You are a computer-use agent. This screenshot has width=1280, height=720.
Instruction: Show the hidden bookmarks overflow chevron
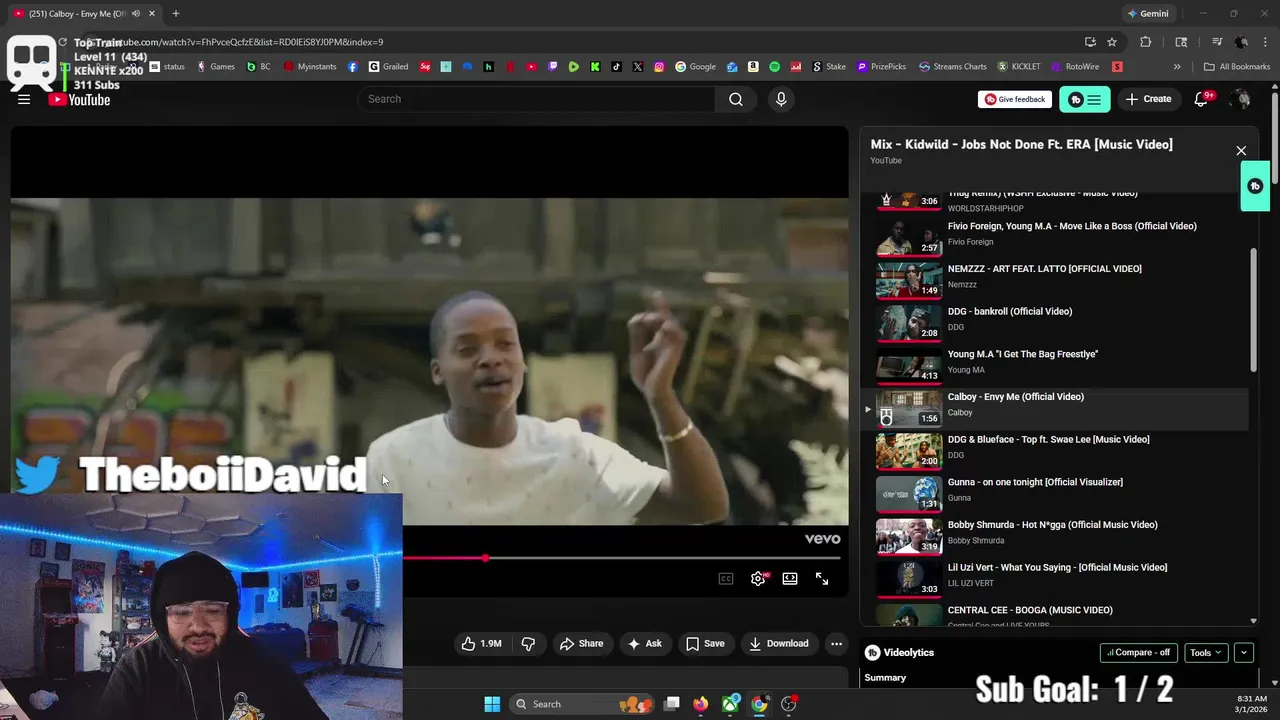pos(1177,67)
